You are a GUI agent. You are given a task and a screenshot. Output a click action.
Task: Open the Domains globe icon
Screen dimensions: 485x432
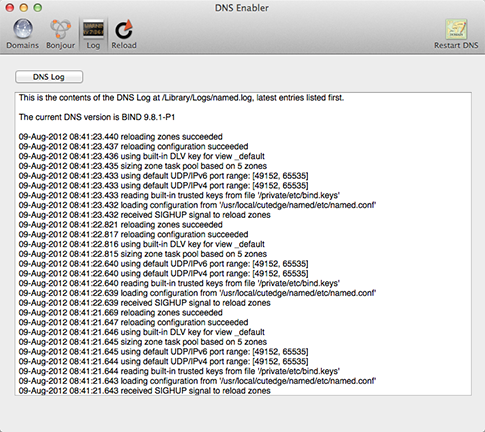point(23,29)
